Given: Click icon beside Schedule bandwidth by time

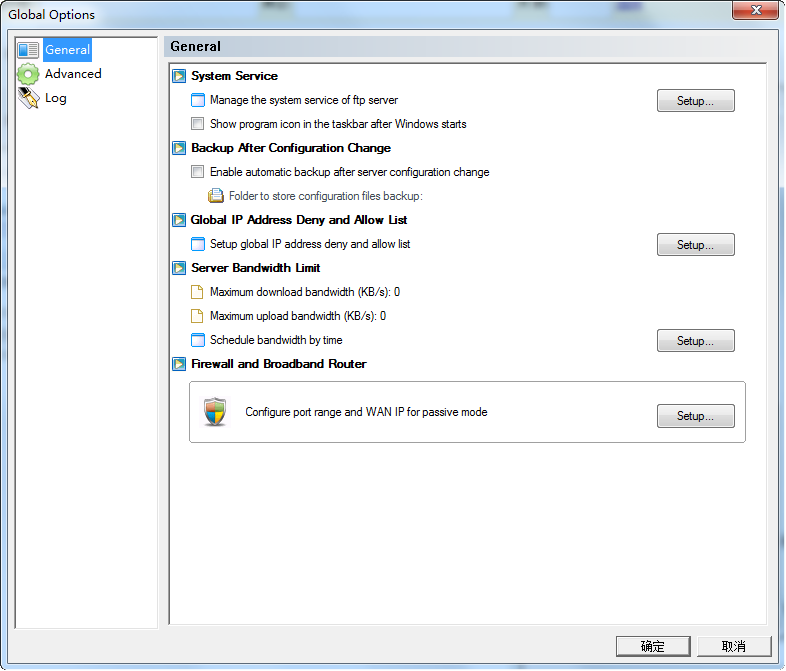Looking at the screenshot, I should pyautogui.click(x=198, y=340).
